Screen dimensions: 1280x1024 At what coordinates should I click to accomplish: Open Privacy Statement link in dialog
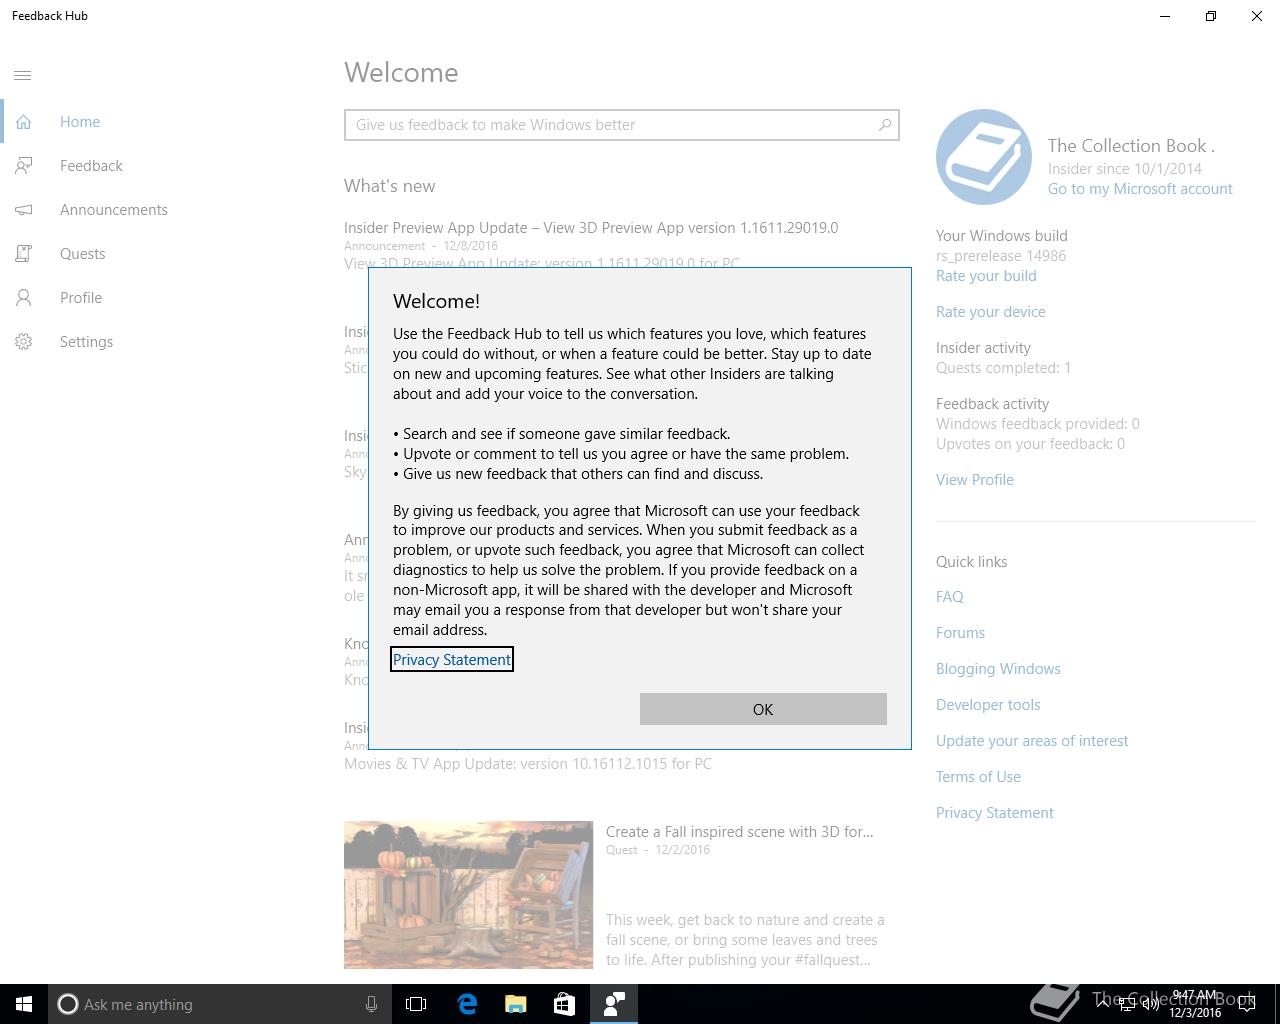click(452, 660)
